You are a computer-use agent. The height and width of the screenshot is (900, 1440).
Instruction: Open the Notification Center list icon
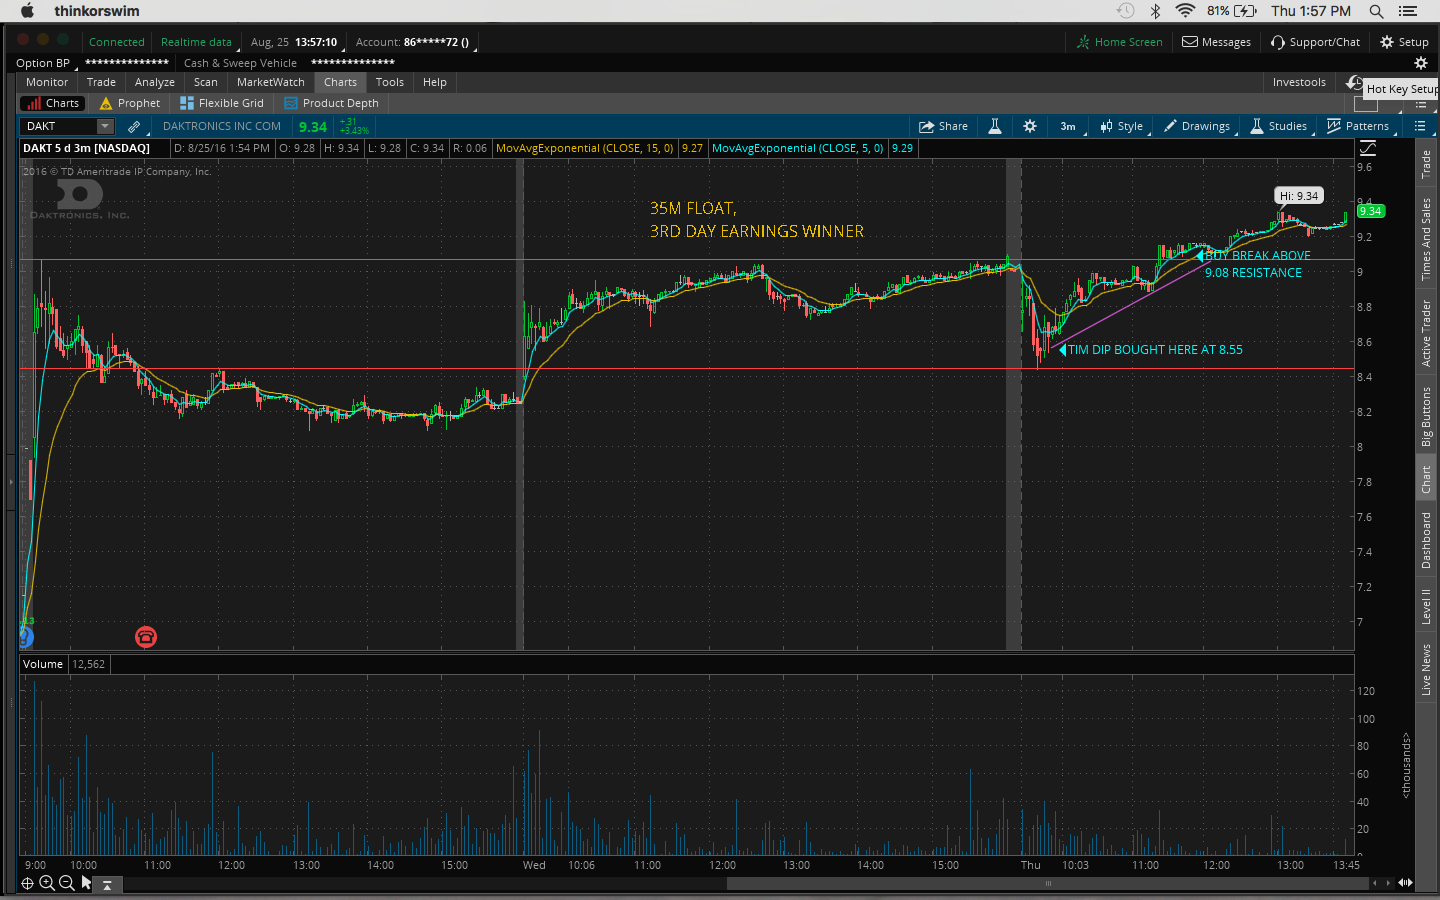click(1408, 11)
